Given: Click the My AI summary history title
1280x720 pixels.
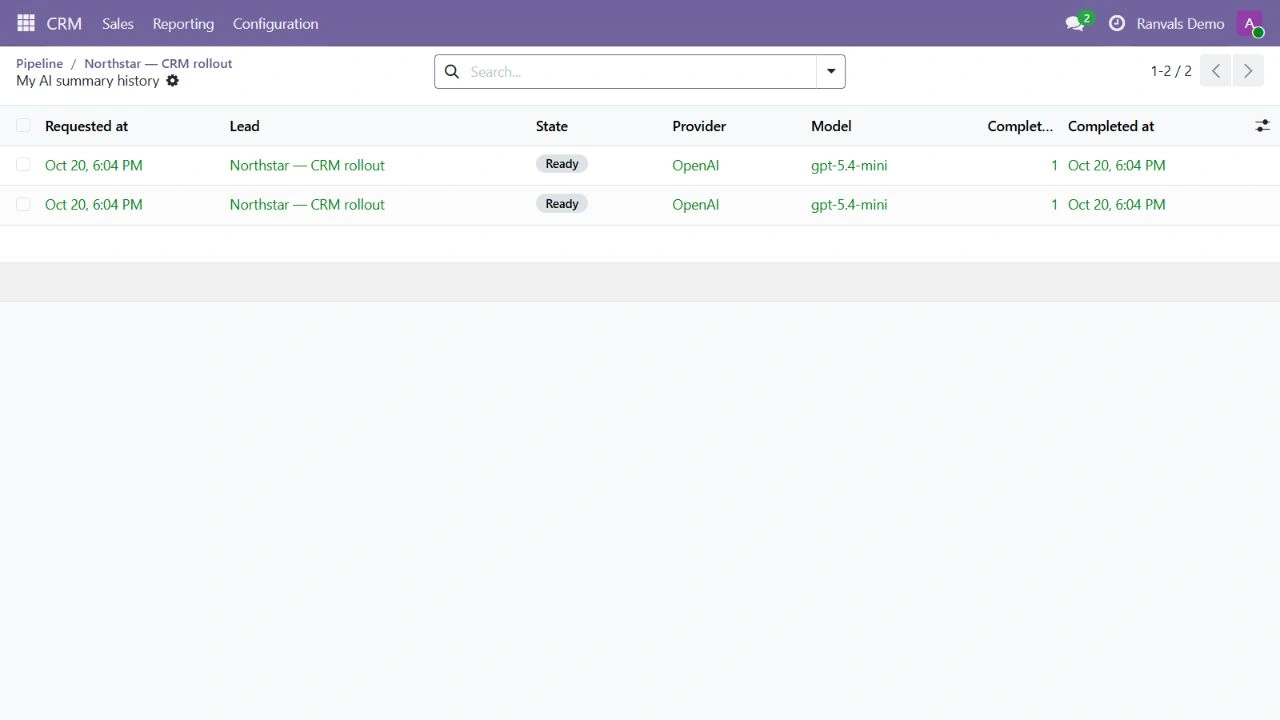Looking at the screenshot, I should click(88, 81).
